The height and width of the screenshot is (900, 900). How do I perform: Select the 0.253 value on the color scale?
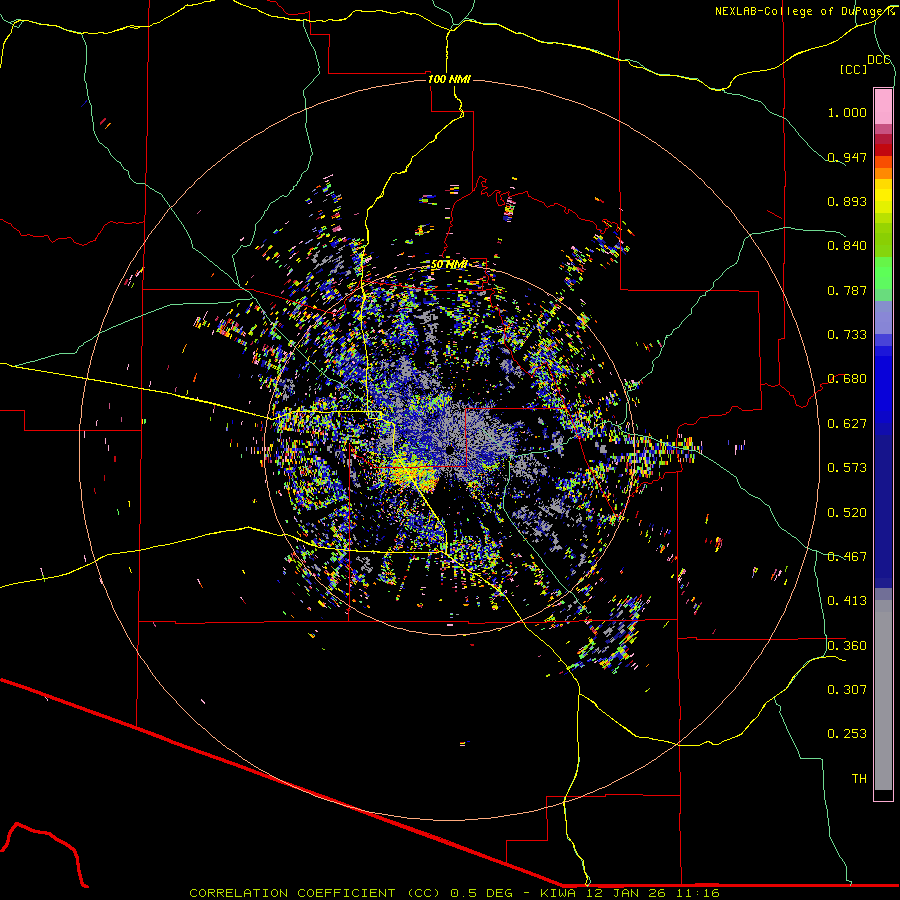[847, 734]
